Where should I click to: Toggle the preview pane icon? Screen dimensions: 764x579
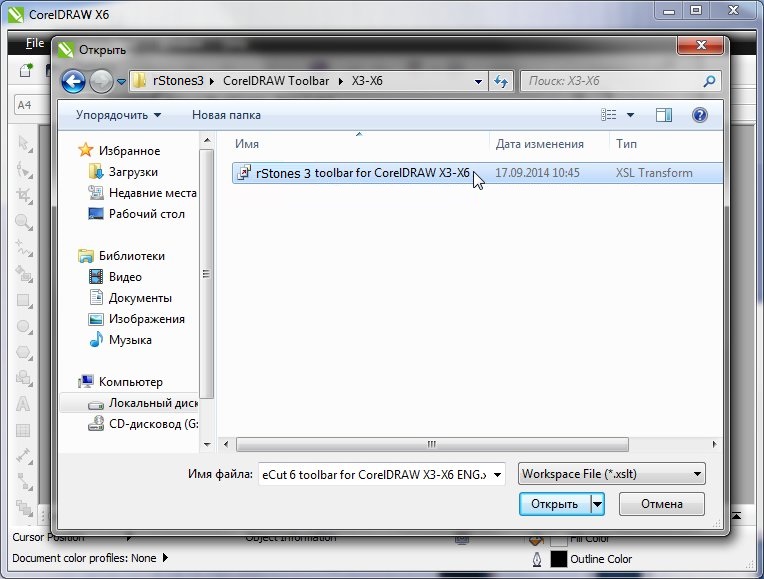[664, 115]
